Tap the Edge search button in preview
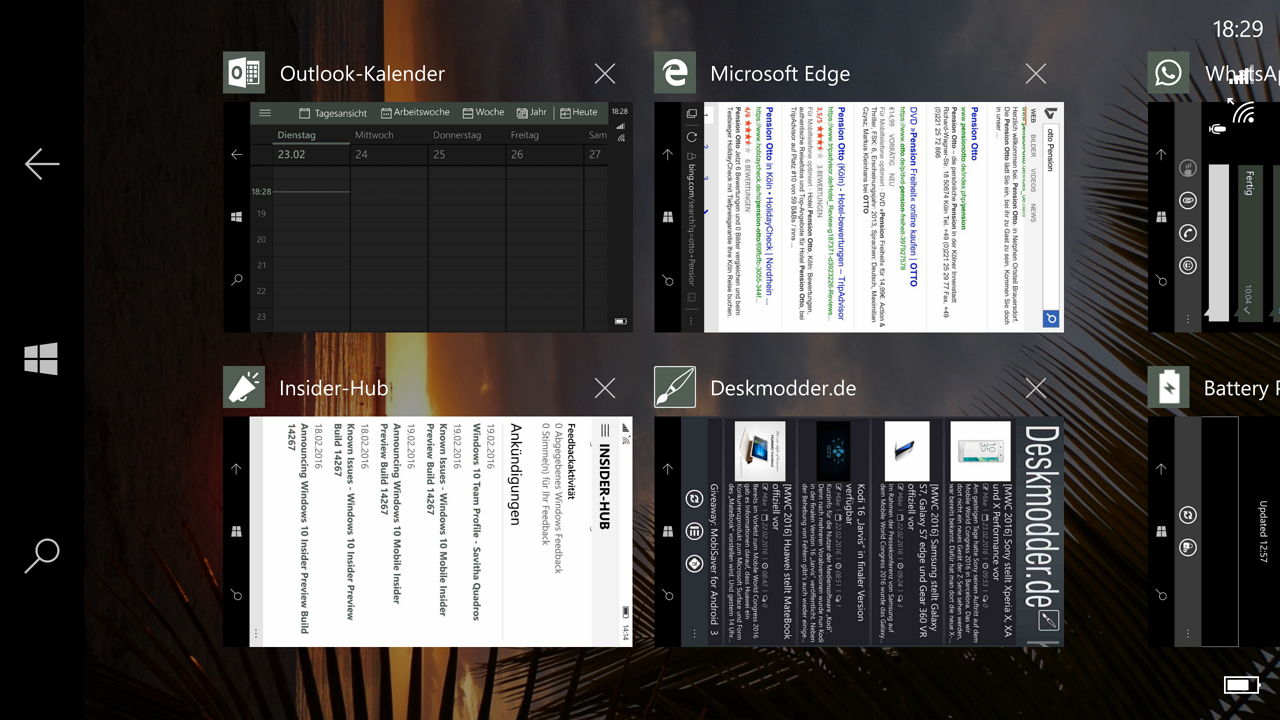This screenshot has width=1280, height=720. pyautogui.click(x=1050, y=319)
